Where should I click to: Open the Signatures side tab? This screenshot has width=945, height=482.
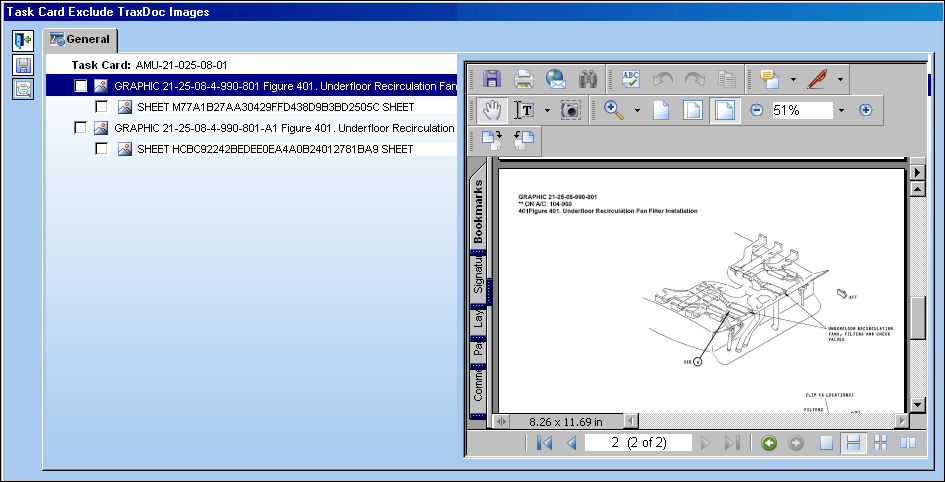pos(478,277)
